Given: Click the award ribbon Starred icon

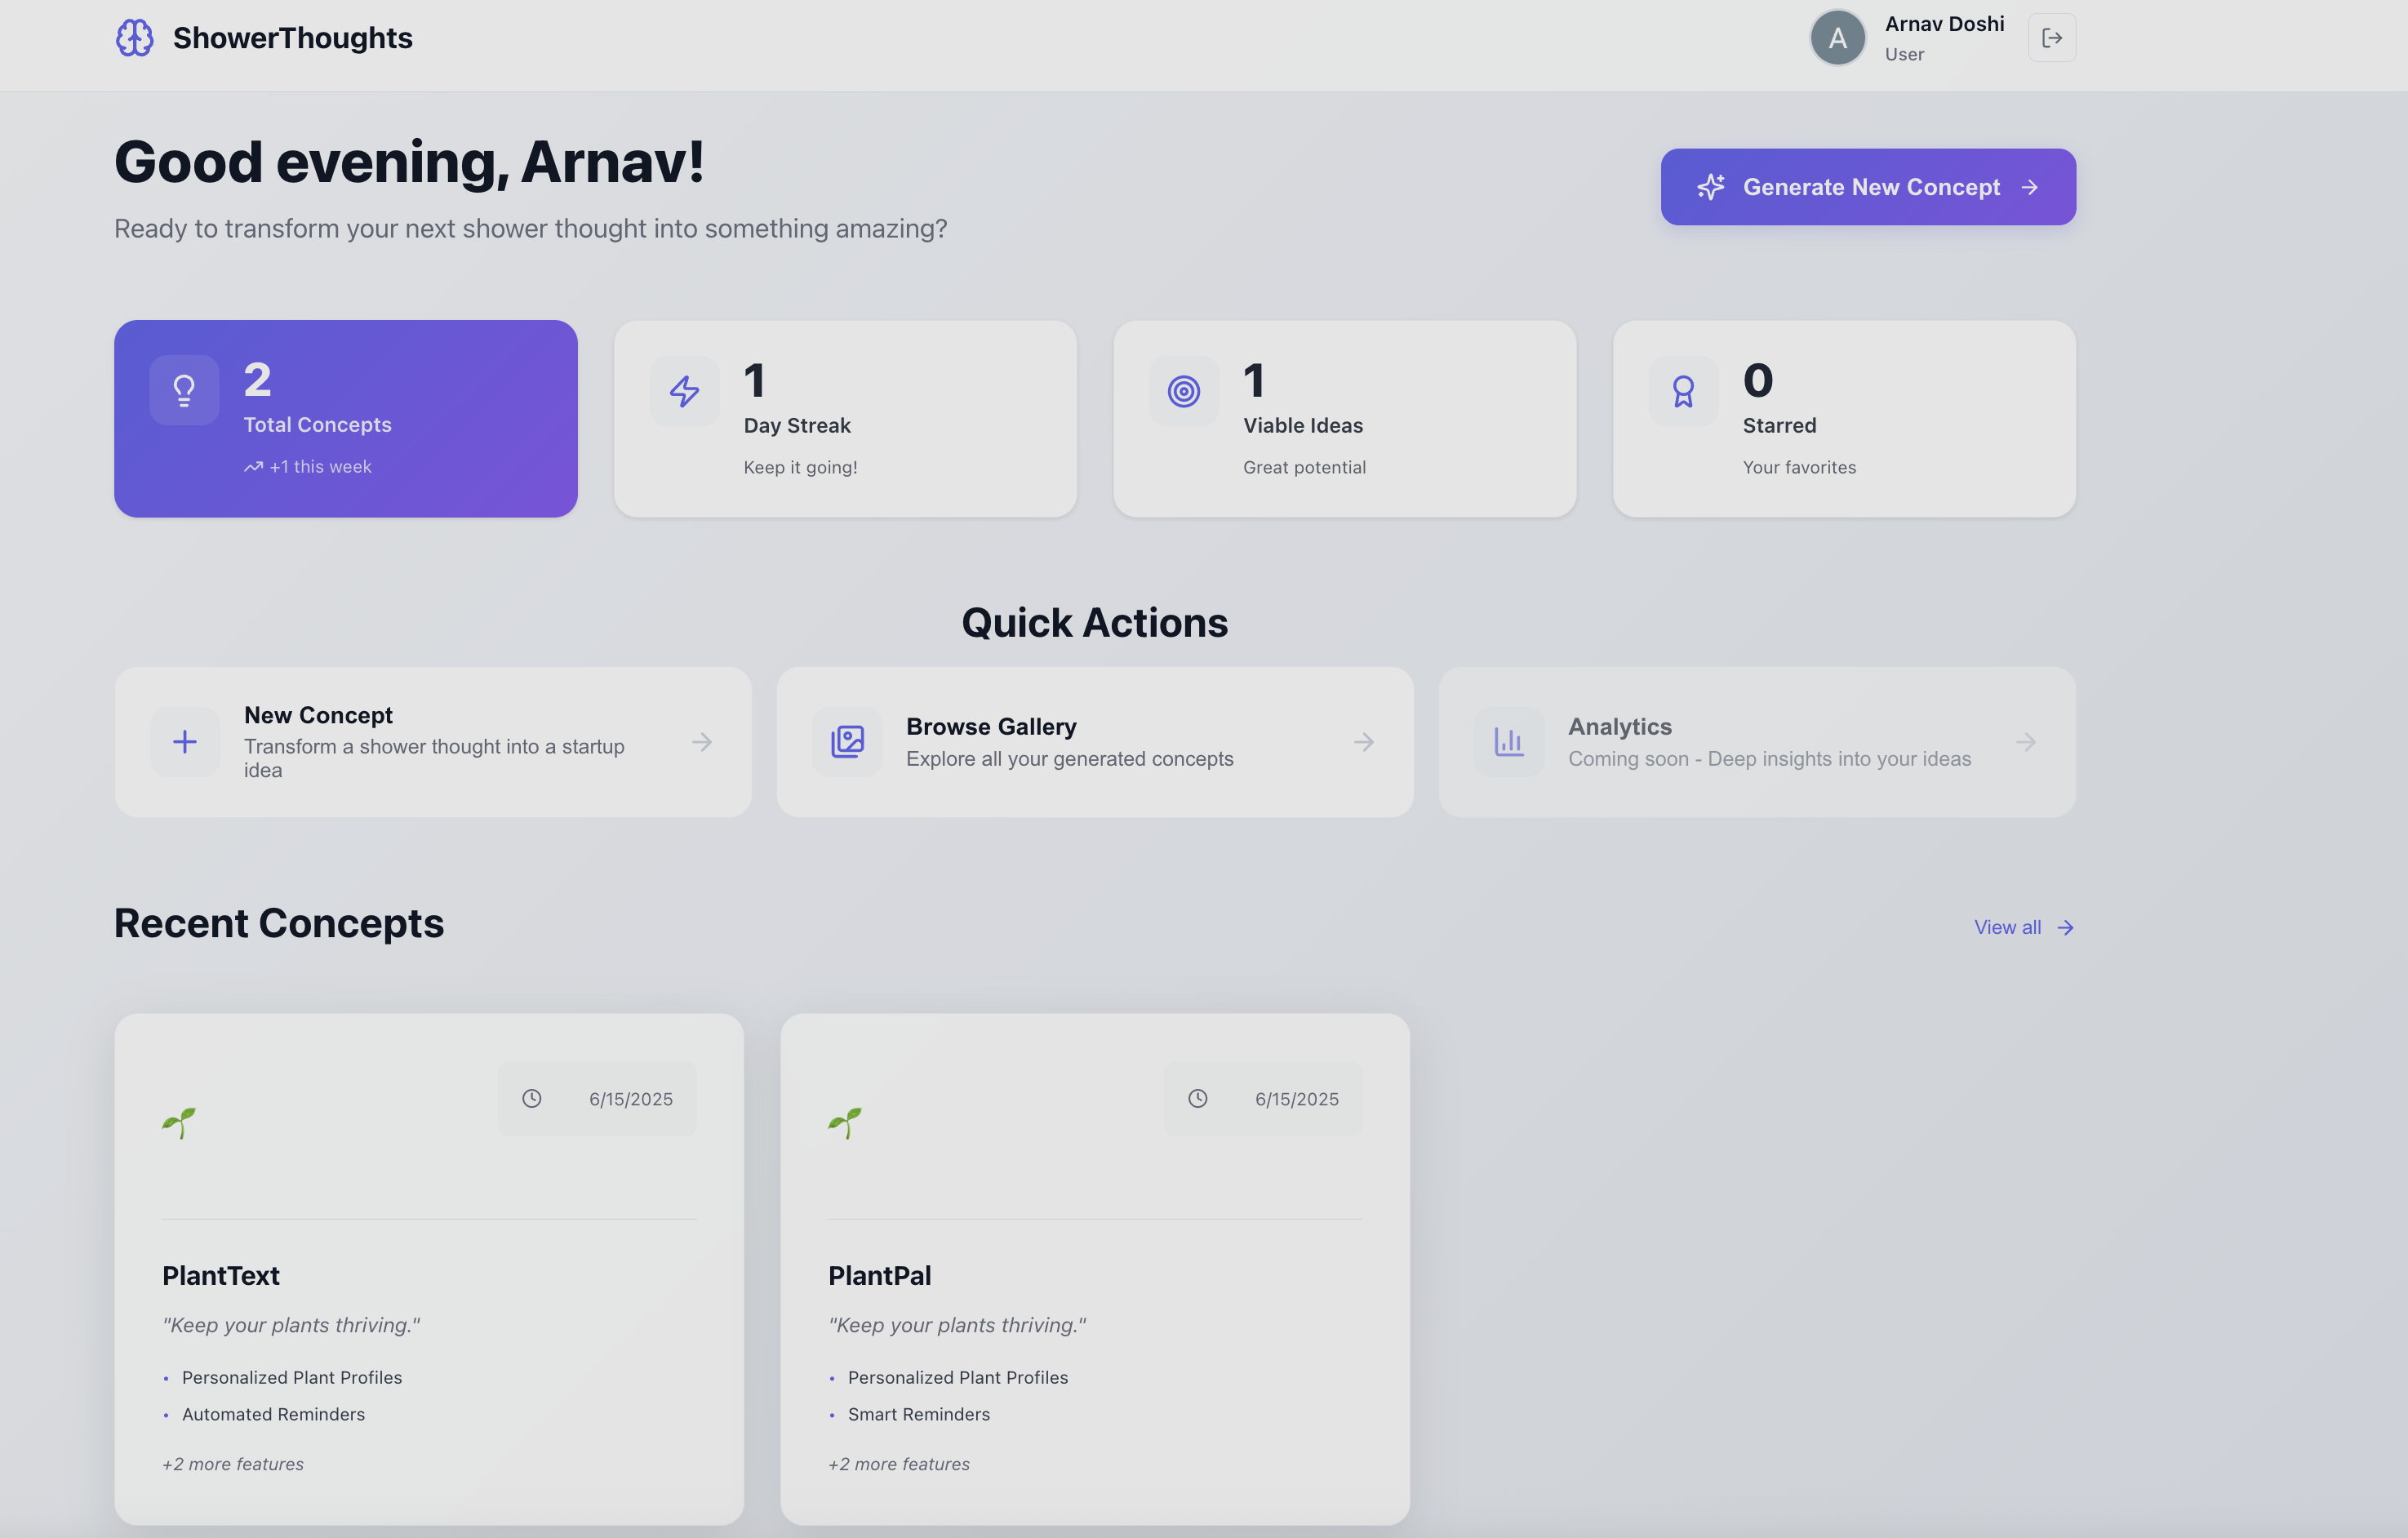Looking at the screenshot, I should 1683,391.
